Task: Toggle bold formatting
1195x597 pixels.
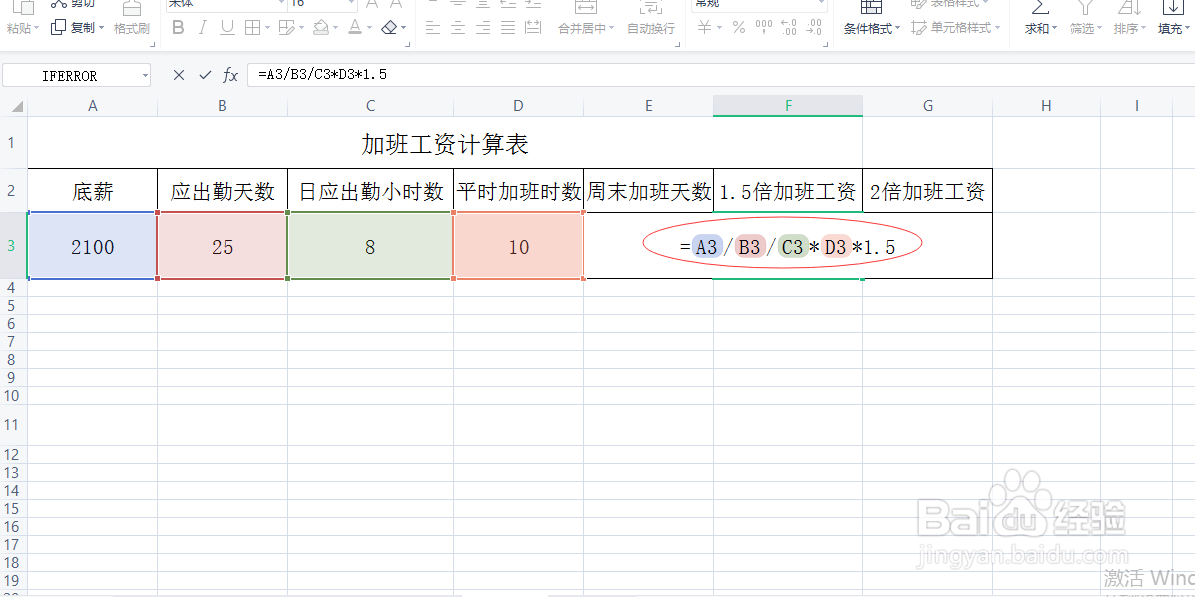Action: click(177, 27)
